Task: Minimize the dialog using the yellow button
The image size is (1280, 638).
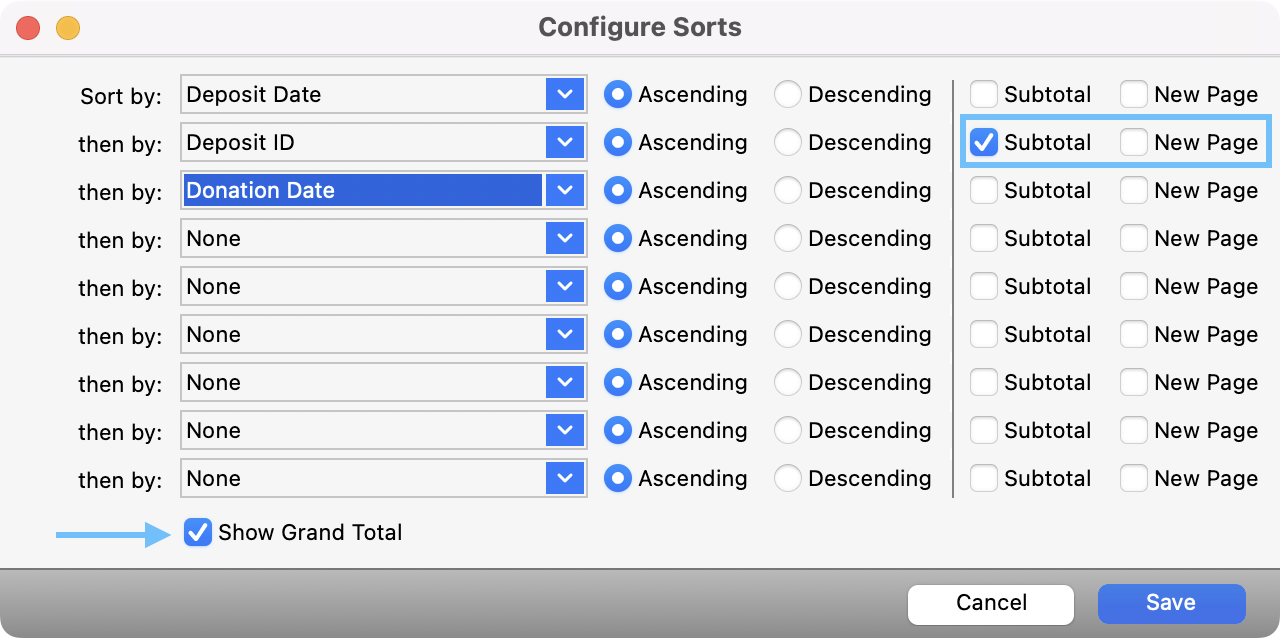Action: click(x=68, y=28)
